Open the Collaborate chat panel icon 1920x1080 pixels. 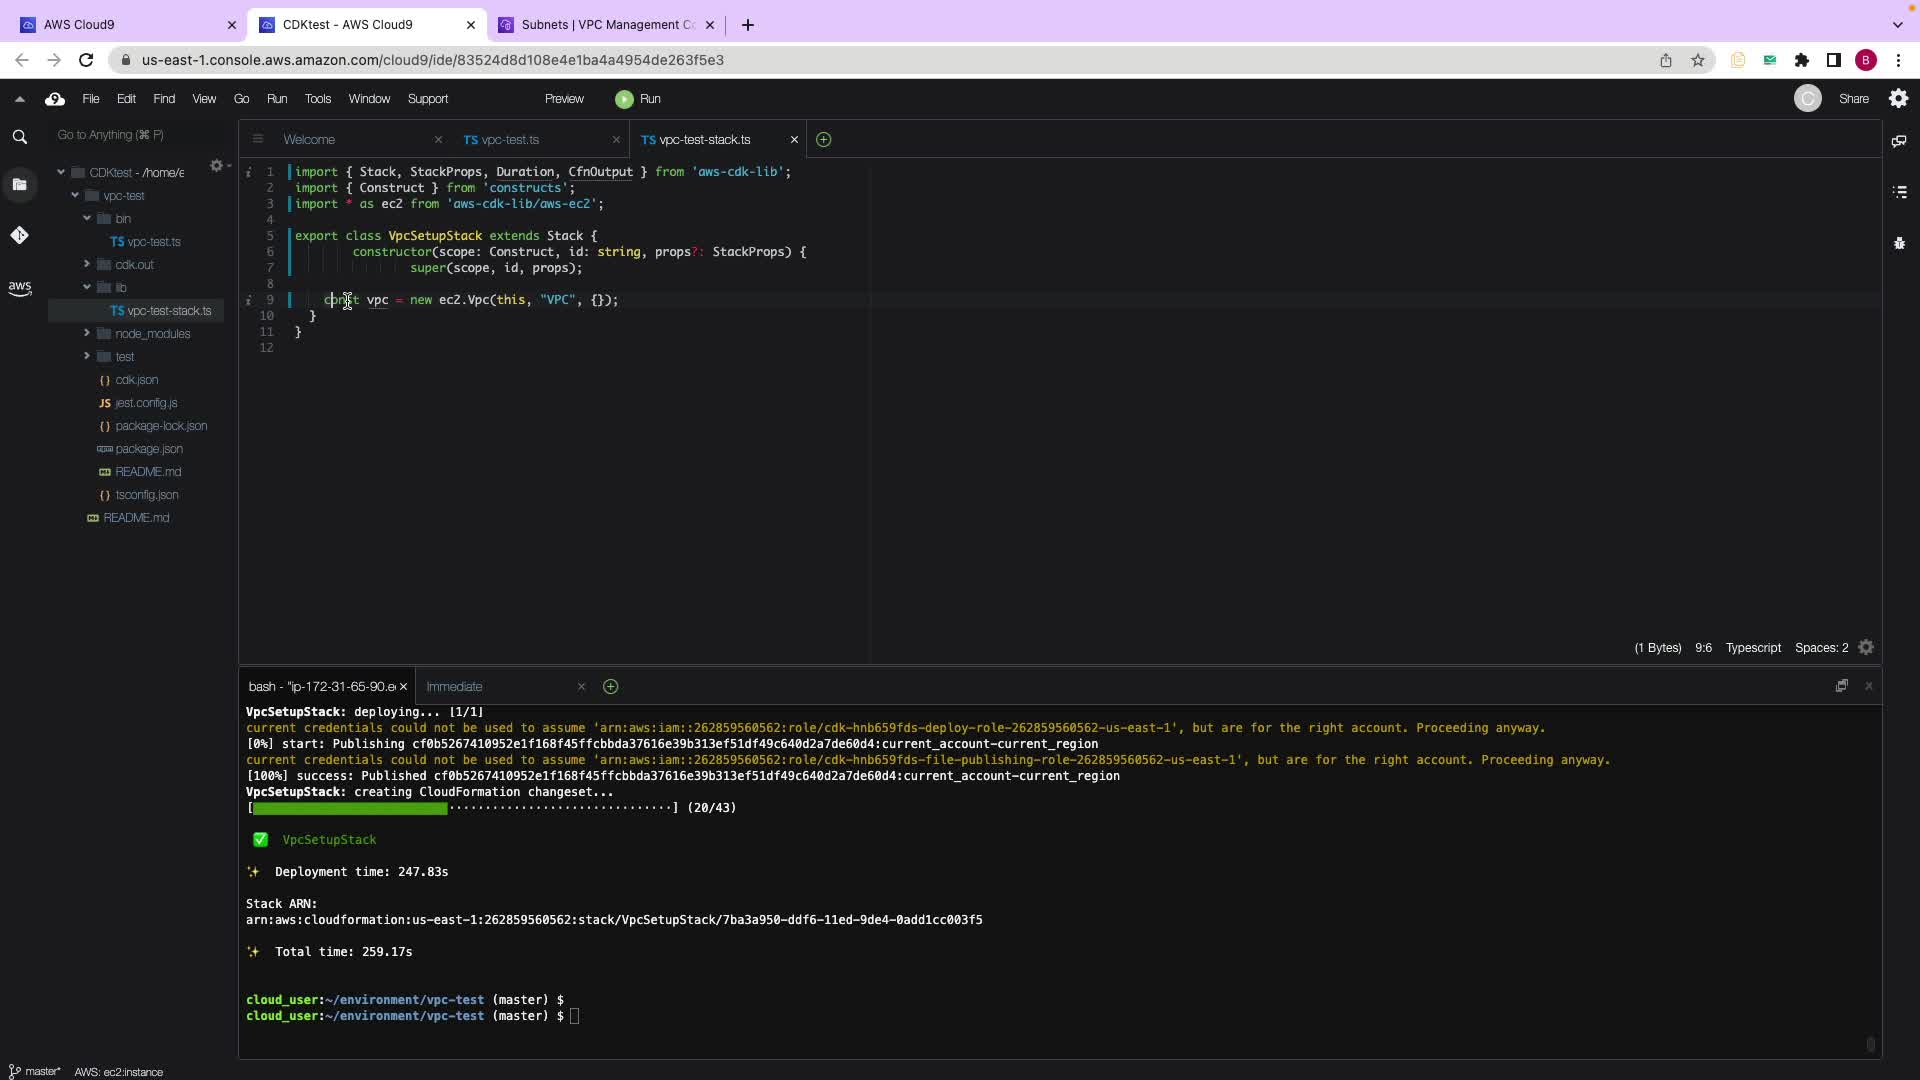[x=1899, y=141]
